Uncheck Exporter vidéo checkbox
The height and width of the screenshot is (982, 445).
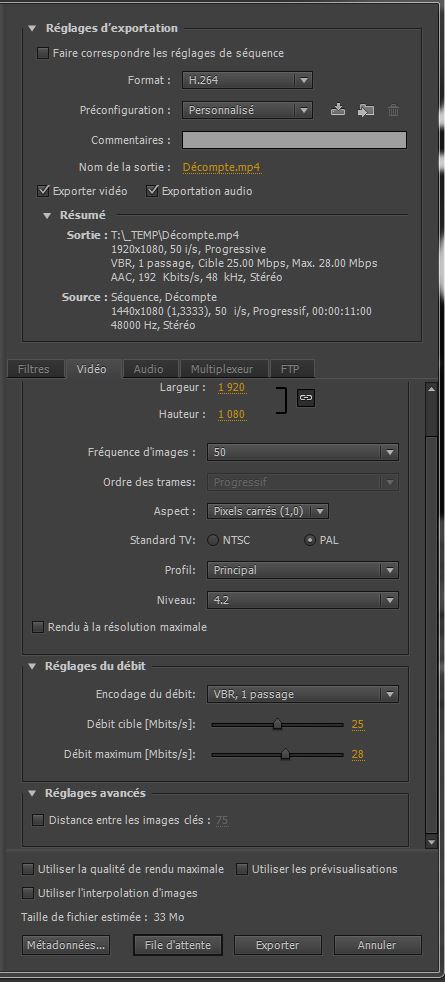43,190
